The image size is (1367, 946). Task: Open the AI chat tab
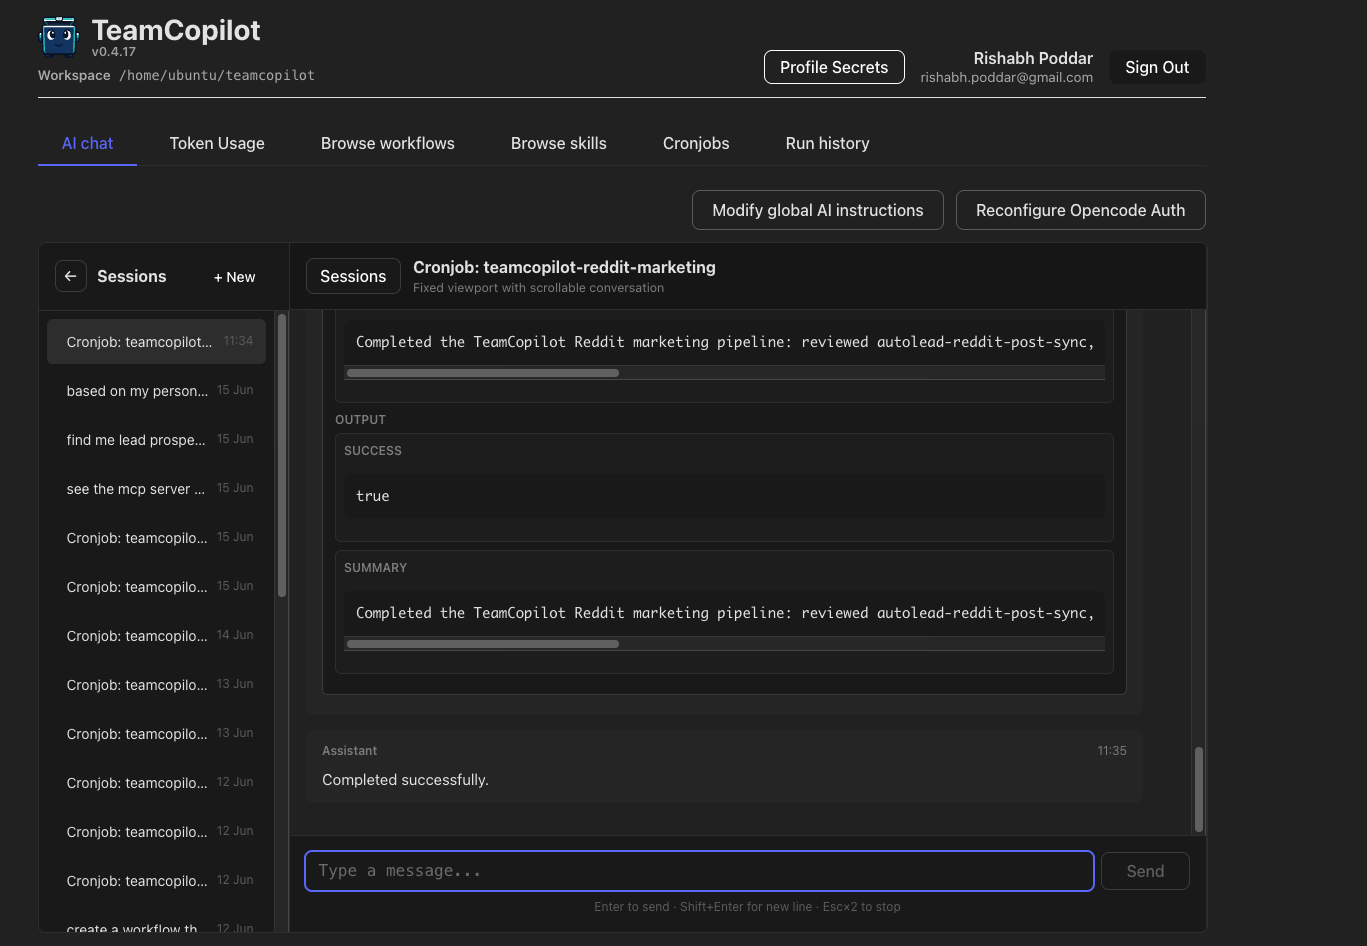pyautogui.click(x=87, y=143)
